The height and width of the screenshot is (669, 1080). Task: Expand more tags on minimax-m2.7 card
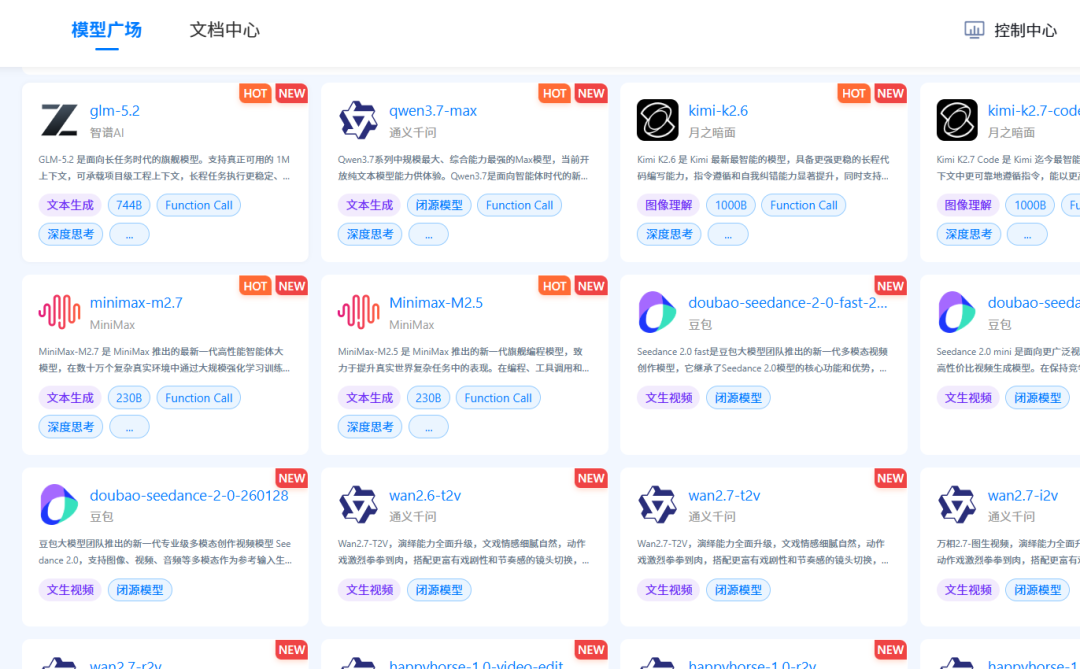pyautogui.click(x=129, y=426)
